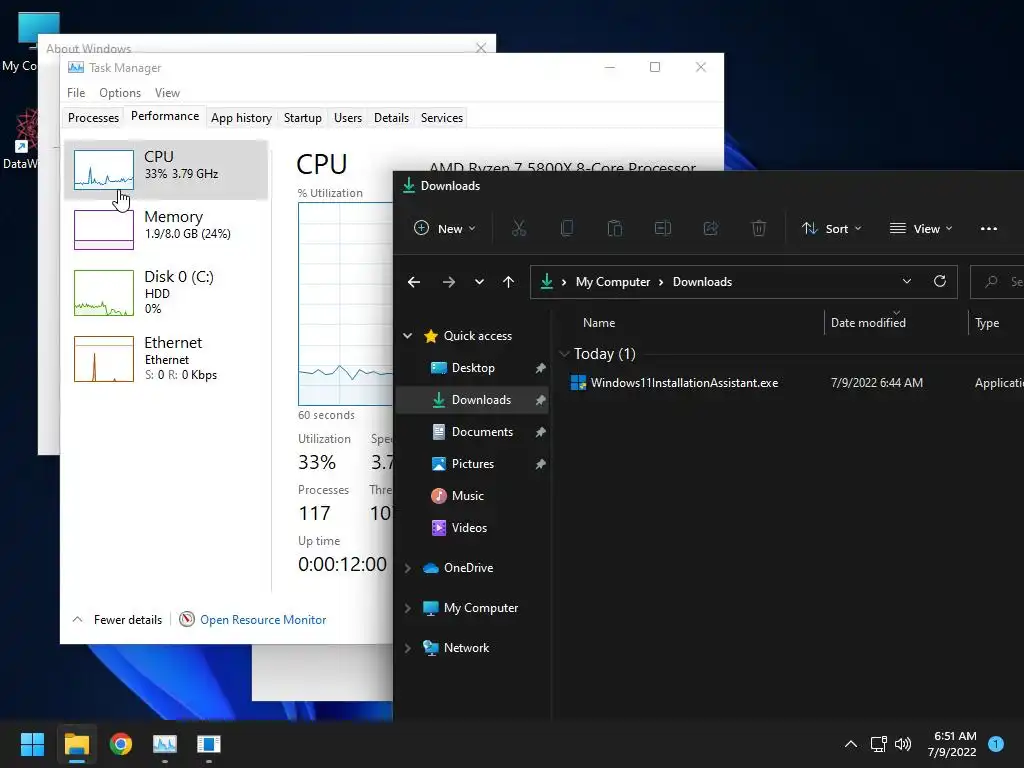Click My Computer in the address breadcrumb
Image resolution: width=1024 pixels, height=768 pixels.
[613, 281]
